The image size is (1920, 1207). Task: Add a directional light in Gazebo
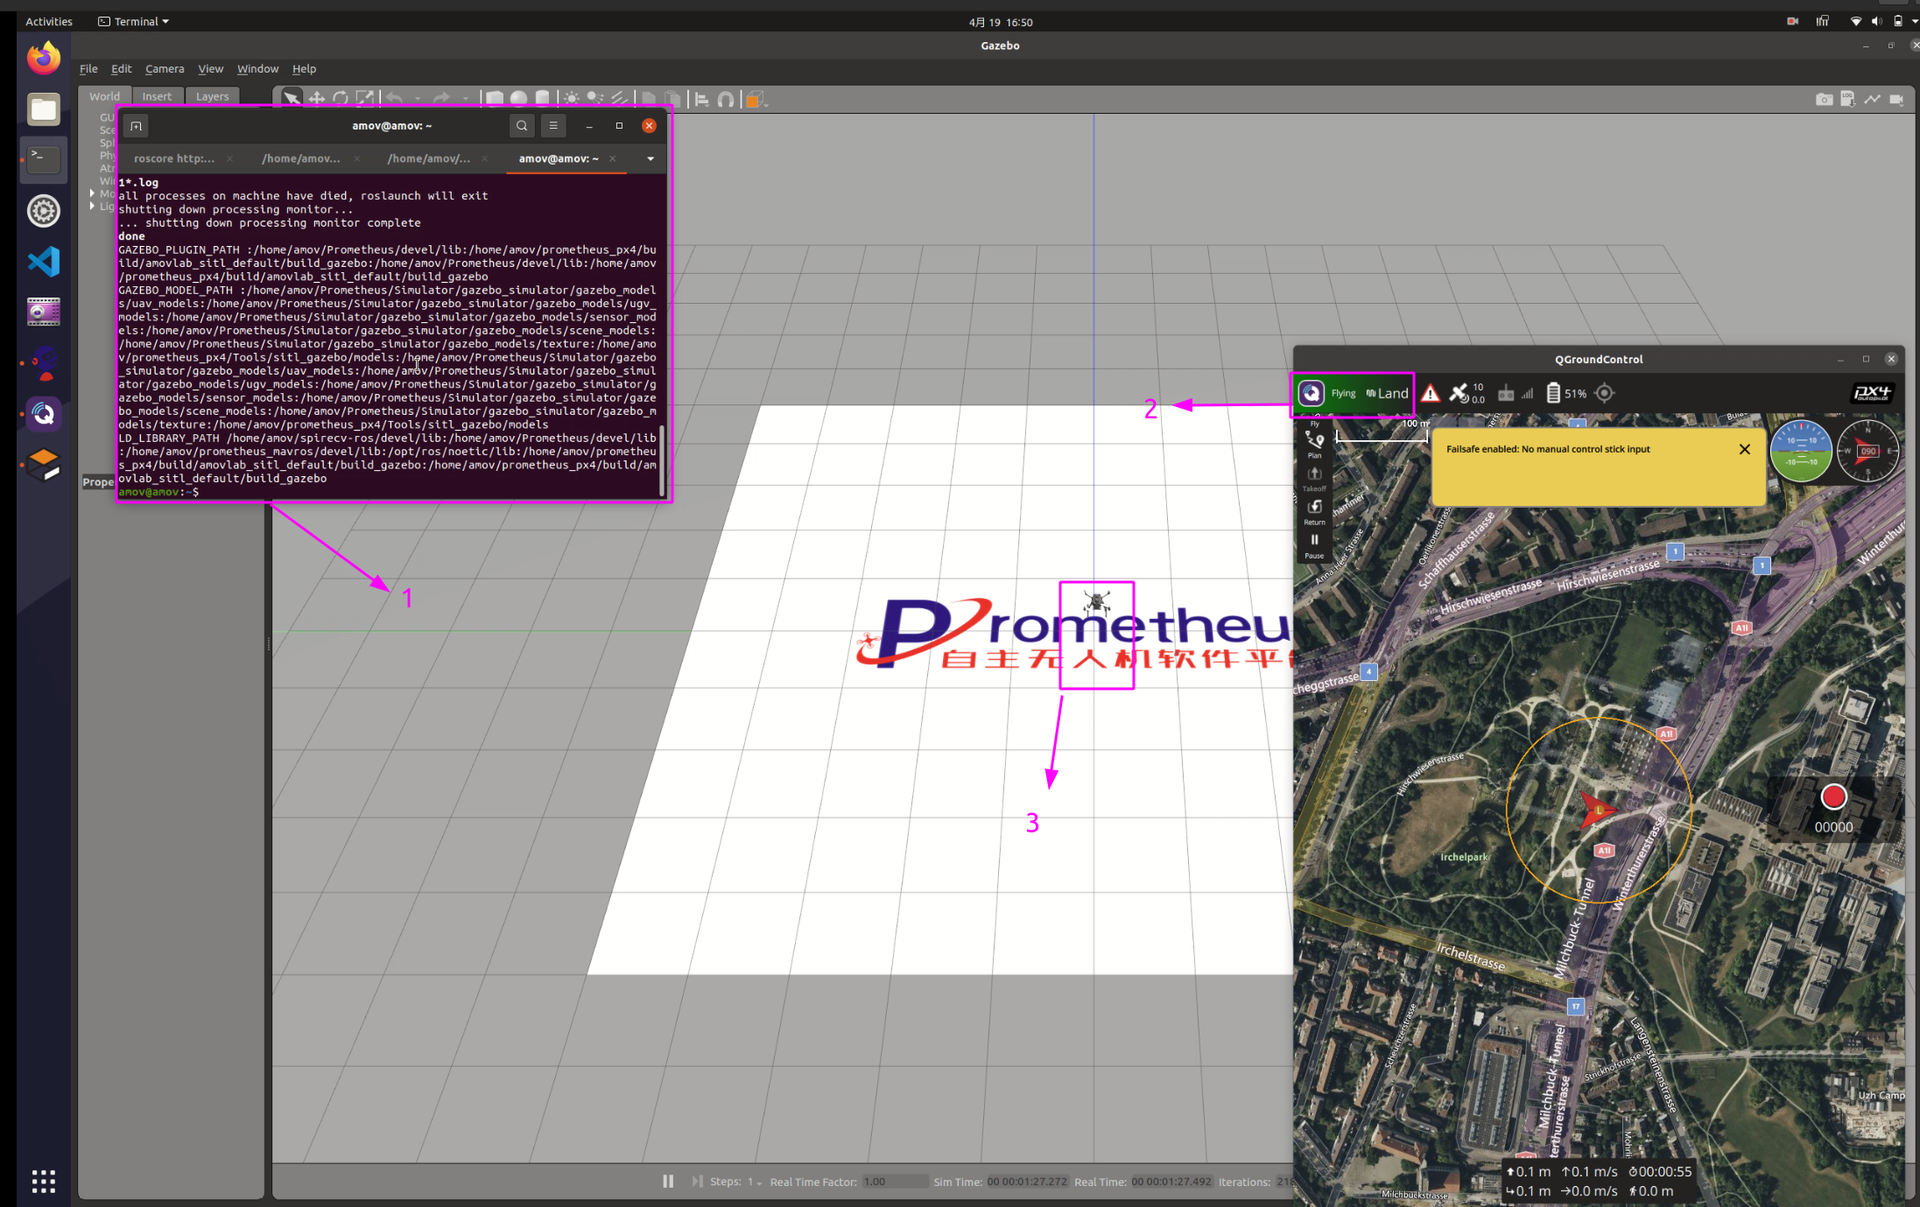[x=619, y=98]
